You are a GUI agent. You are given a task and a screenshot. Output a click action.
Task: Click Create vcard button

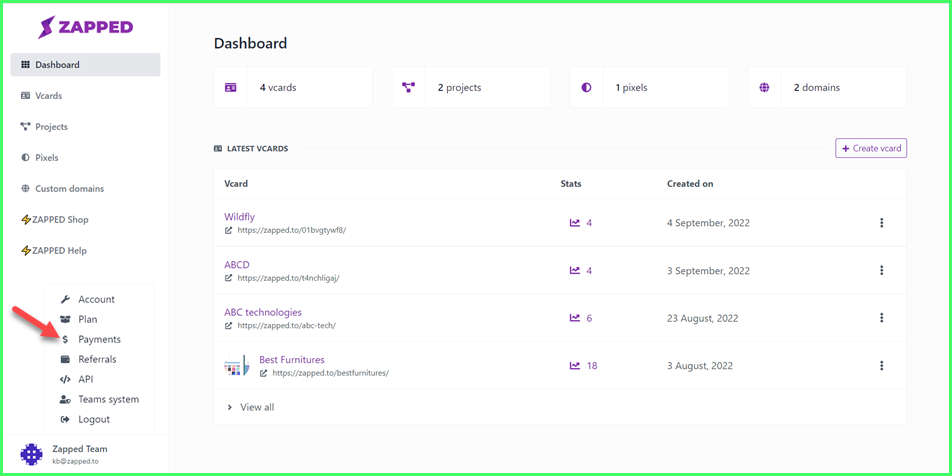[871, 148]
